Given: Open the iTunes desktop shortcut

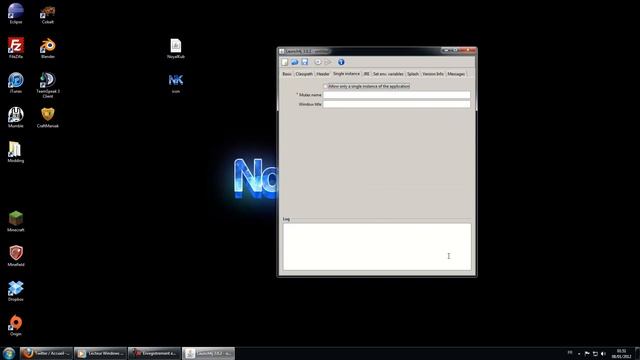Looking at the screenshot, I should click(16, 82).
